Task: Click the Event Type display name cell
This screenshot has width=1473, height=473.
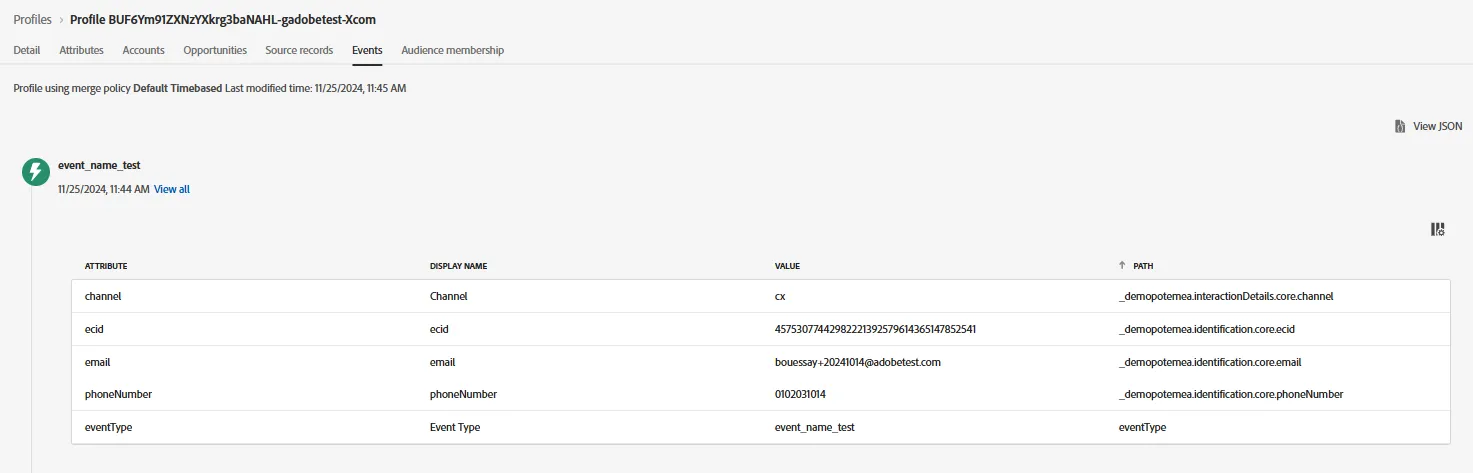Action: (x=455, y=427)
